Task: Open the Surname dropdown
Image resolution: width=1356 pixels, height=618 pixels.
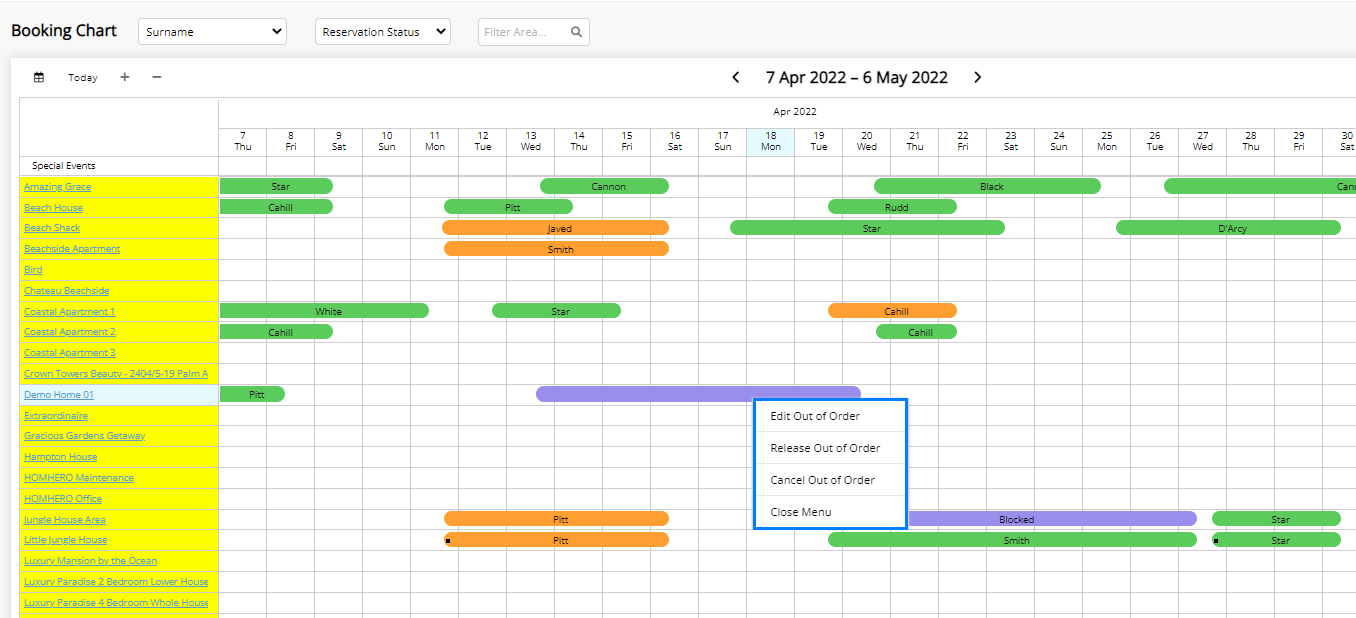Action: (x=212, y=32)
